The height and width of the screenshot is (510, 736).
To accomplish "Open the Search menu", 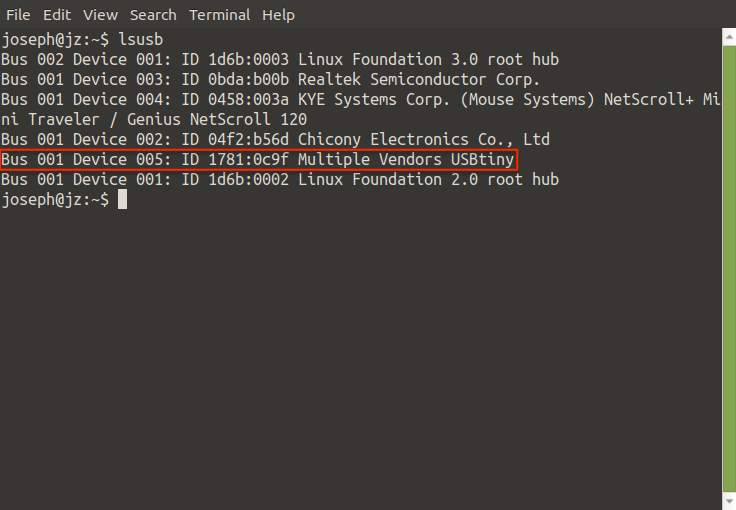I will coord(153,15).
